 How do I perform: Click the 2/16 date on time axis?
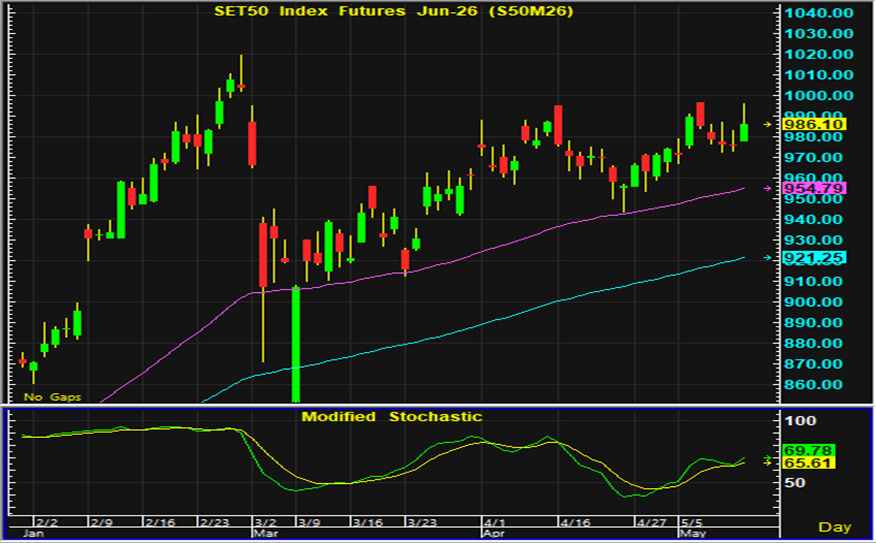(160, 523)
